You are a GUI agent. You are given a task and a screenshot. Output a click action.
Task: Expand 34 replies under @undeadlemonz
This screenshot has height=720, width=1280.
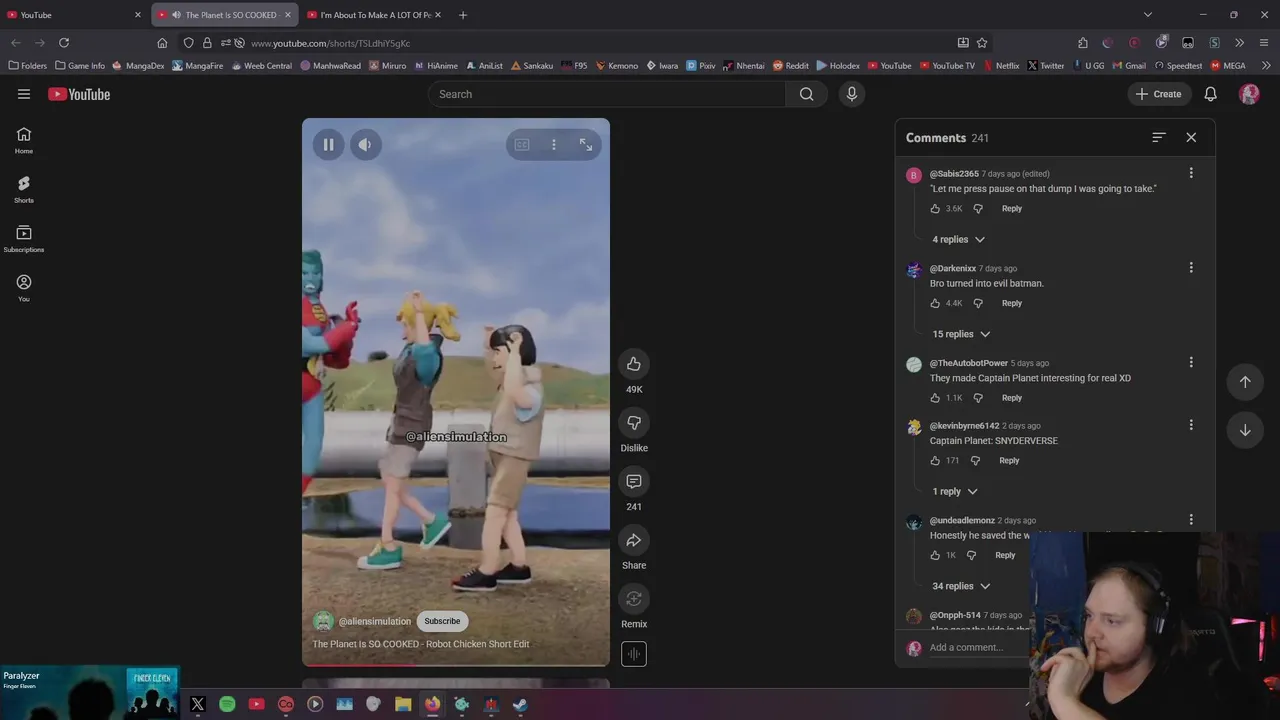[961, 586]
